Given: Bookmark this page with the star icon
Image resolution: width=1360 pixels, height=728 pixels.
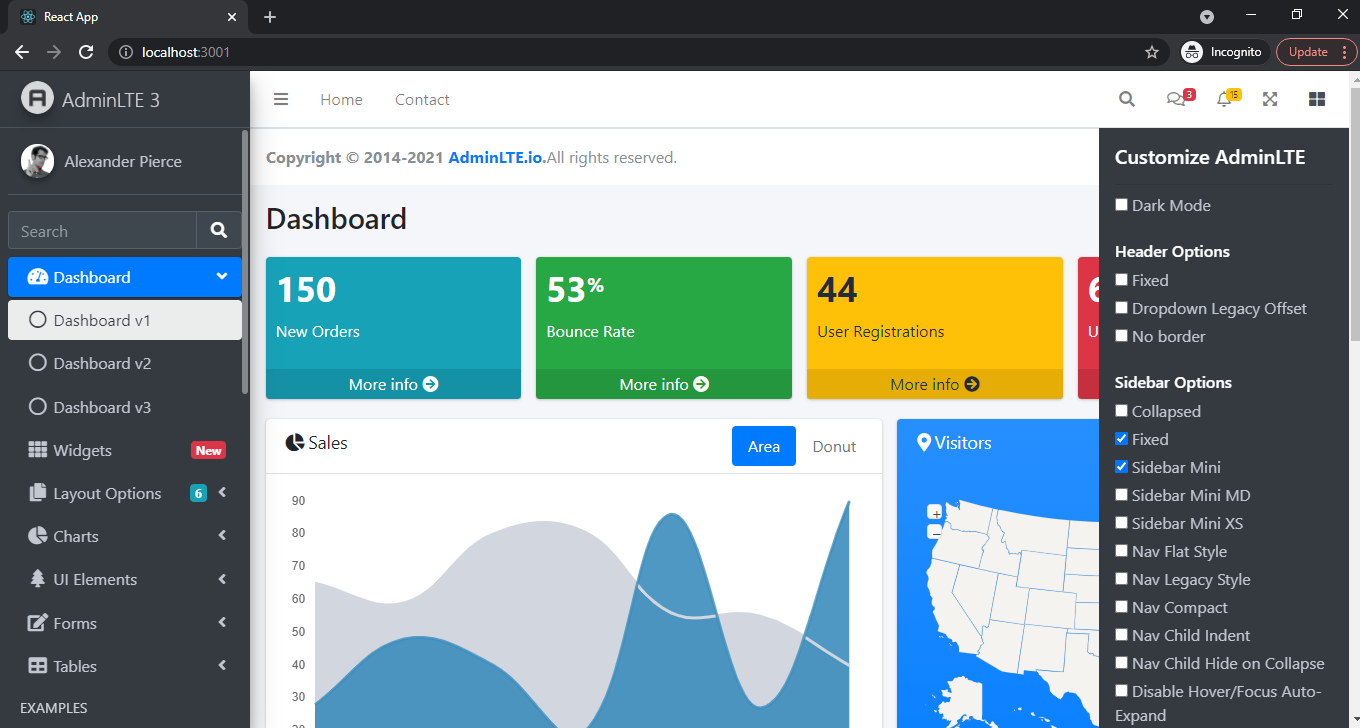Looking at the screenshot, I should [x=1152, y=52].
